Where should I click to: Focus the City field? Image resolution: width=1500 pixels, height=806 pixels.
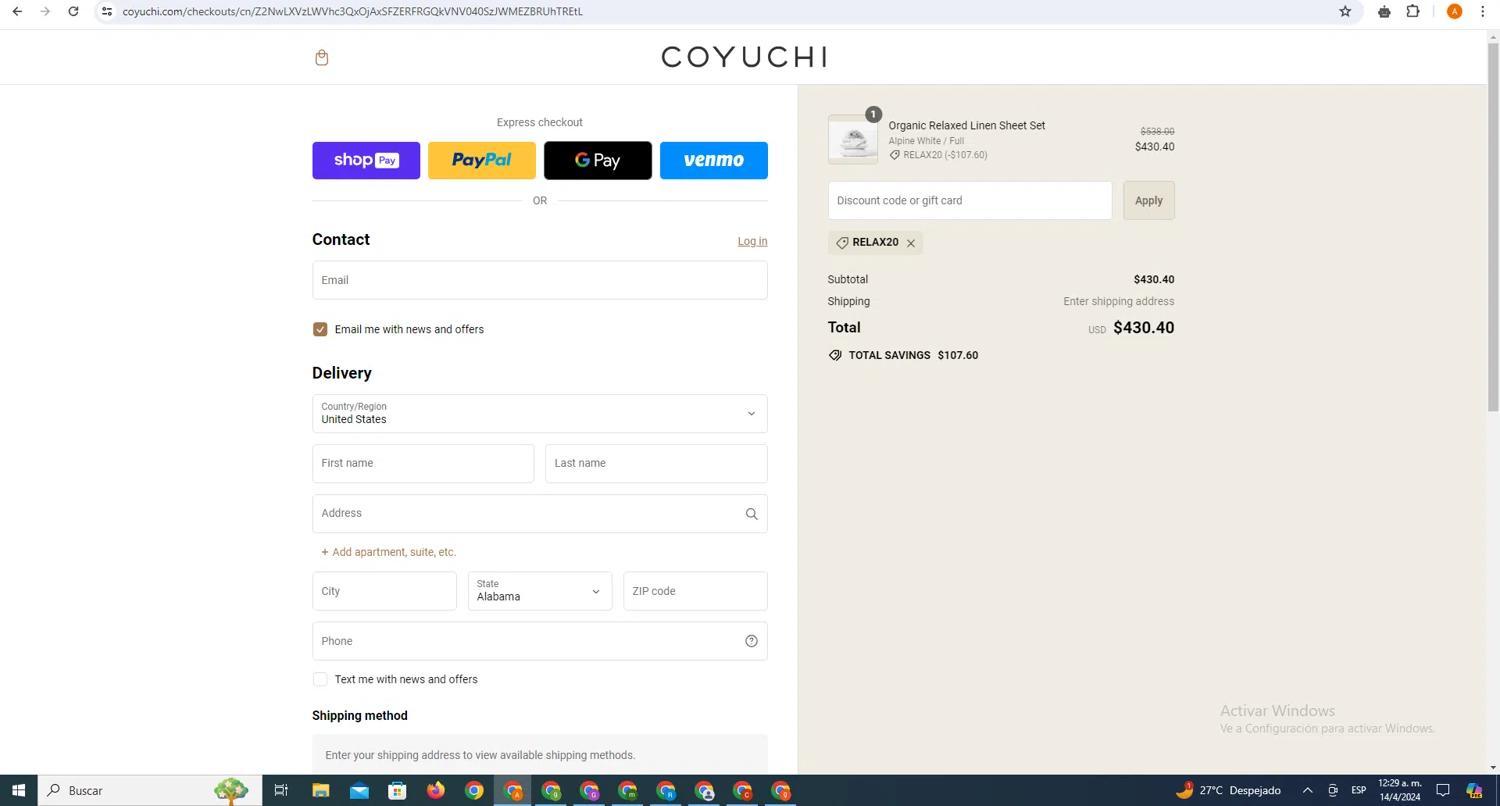pyautogui.click(x=384, y=591)
